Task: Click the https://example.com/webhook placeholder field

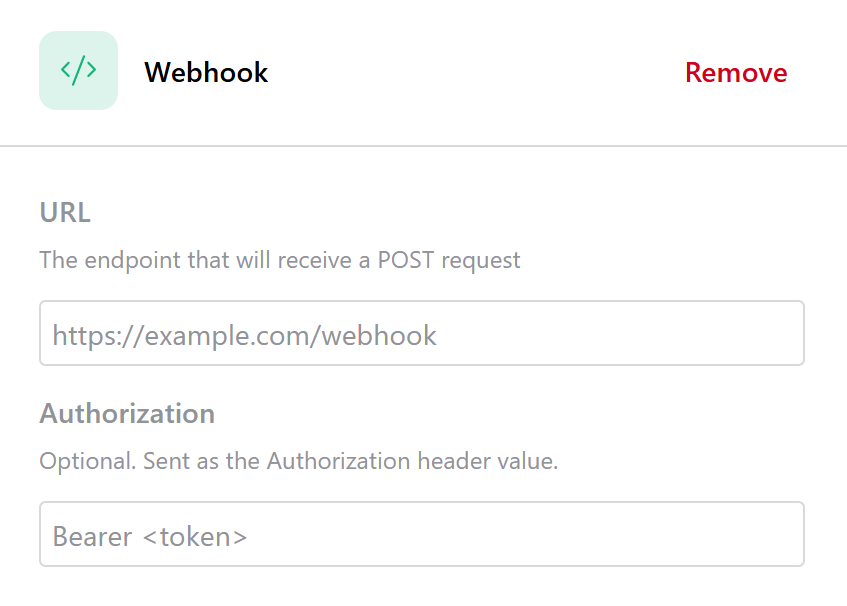Action: 422,333
